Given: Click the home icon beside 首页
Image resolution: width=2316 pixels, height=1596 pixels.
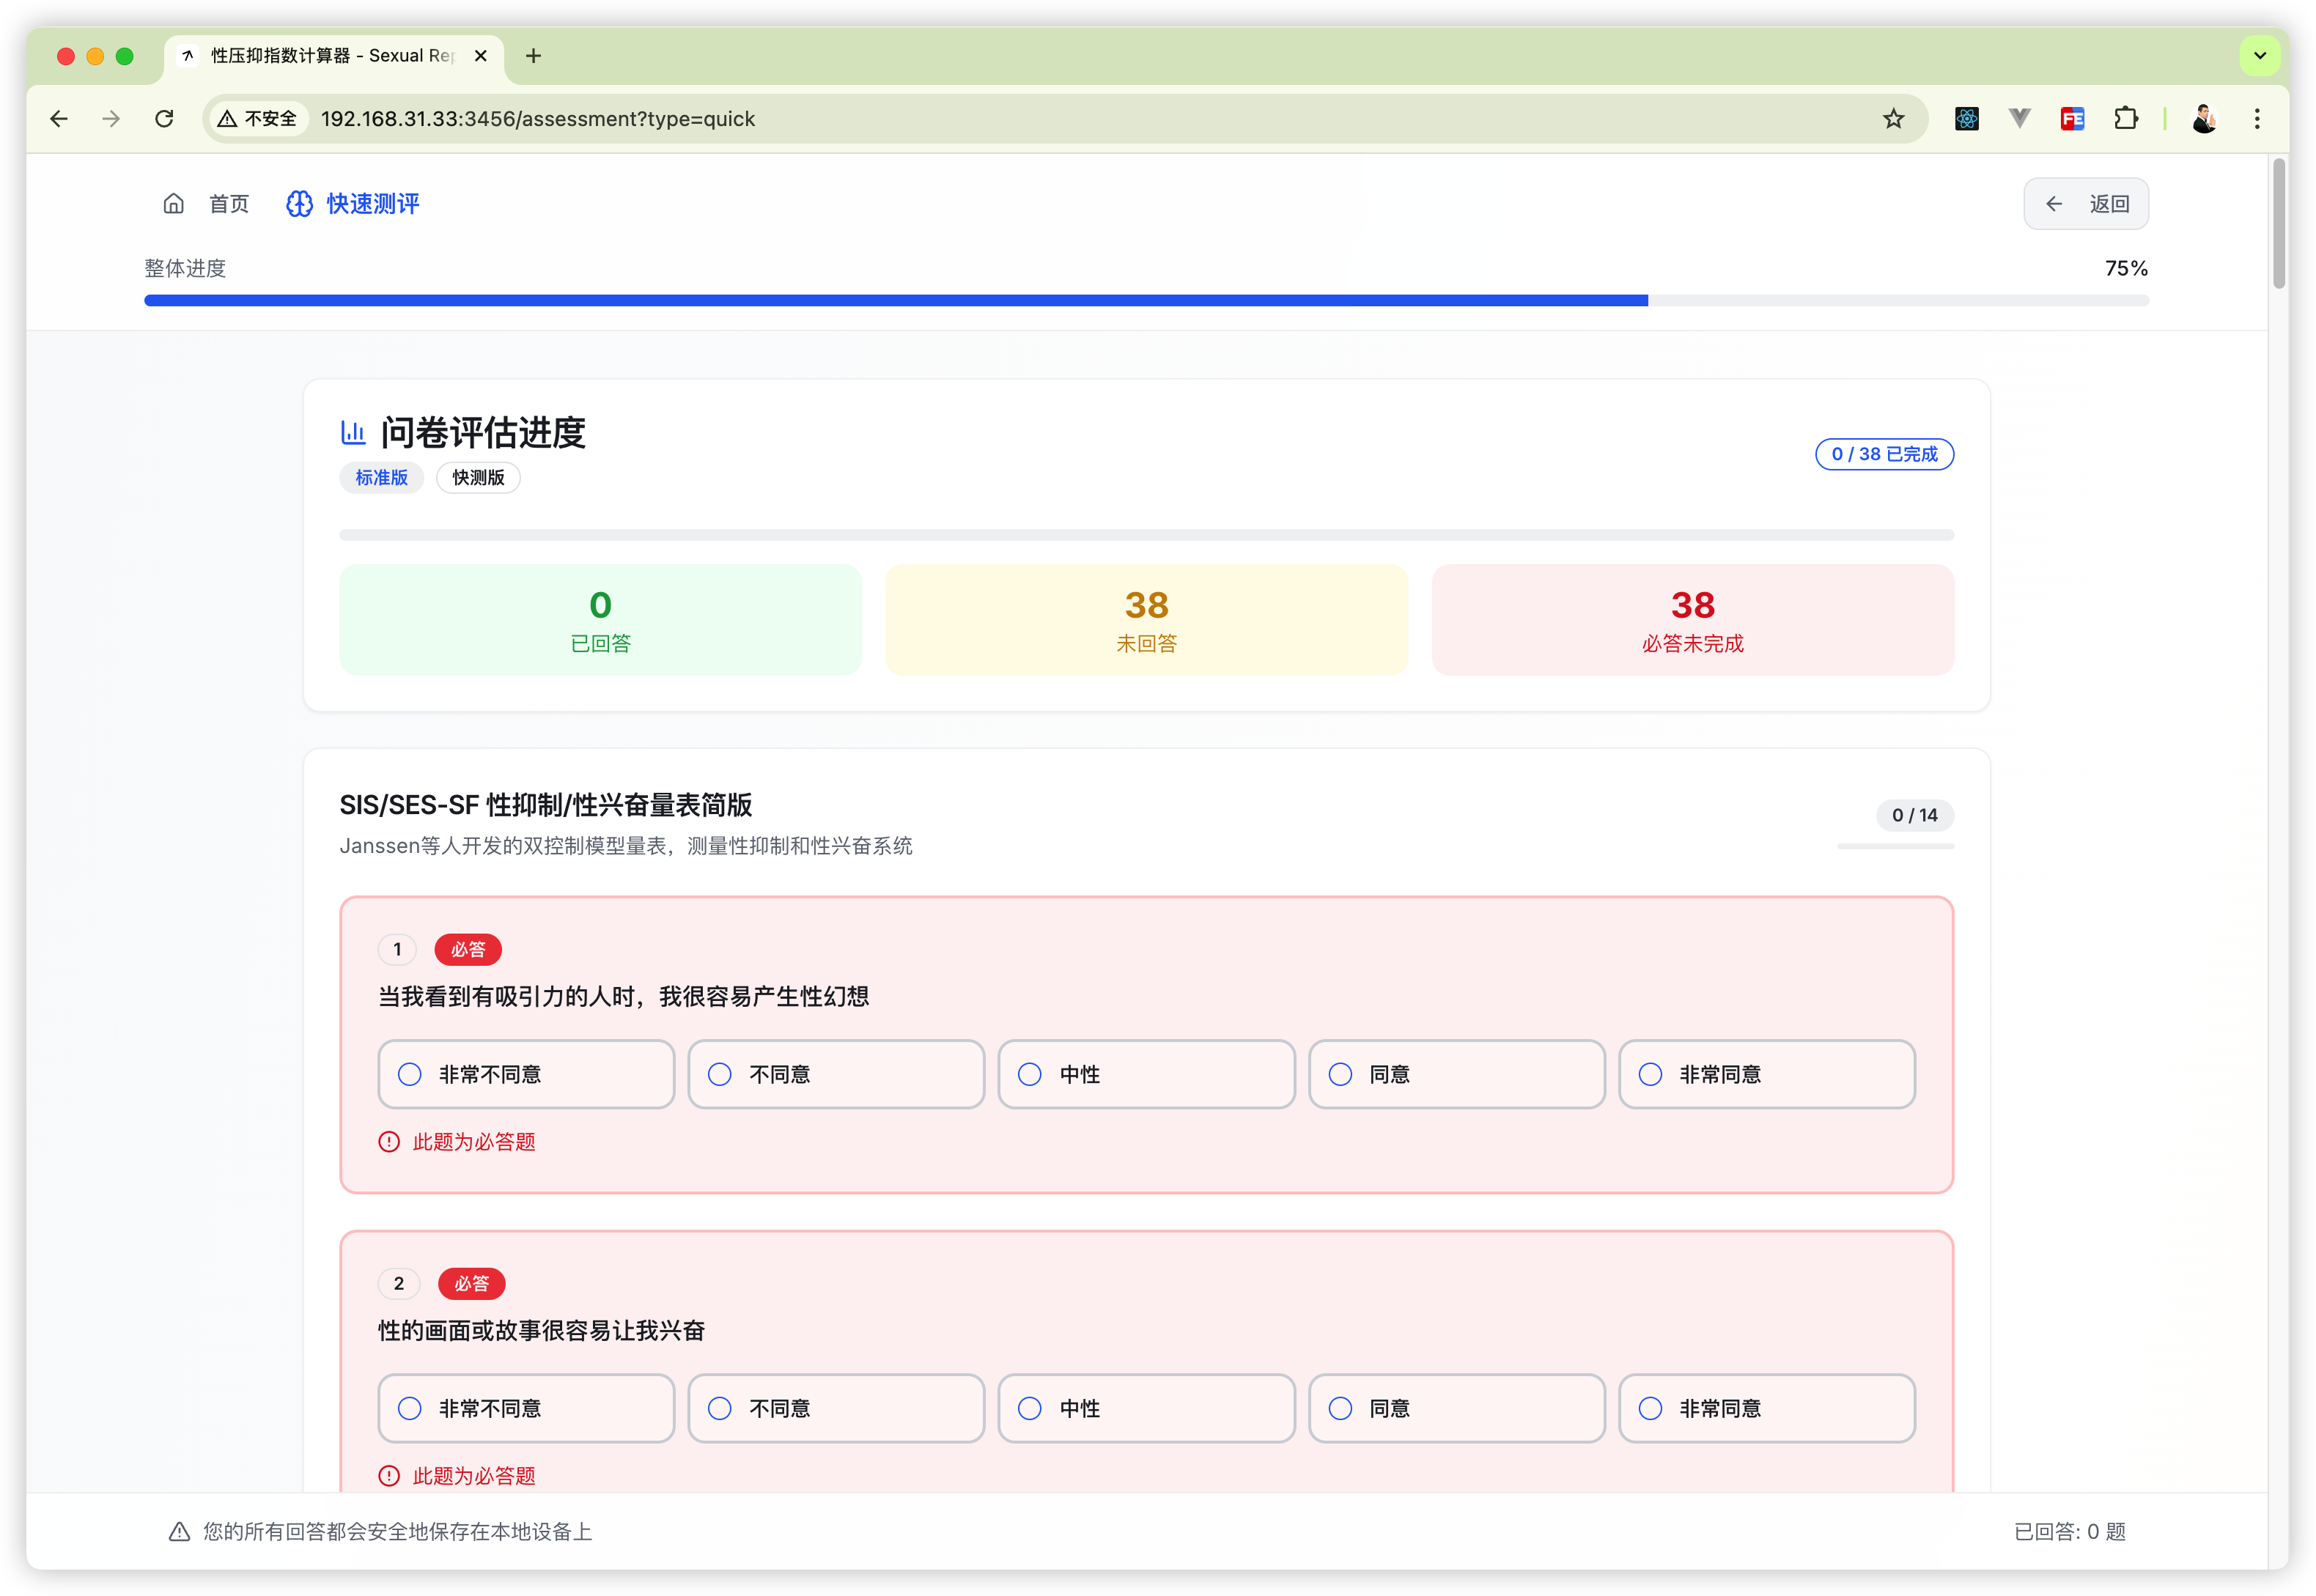Looking at the screenshot, I should 174,204.
